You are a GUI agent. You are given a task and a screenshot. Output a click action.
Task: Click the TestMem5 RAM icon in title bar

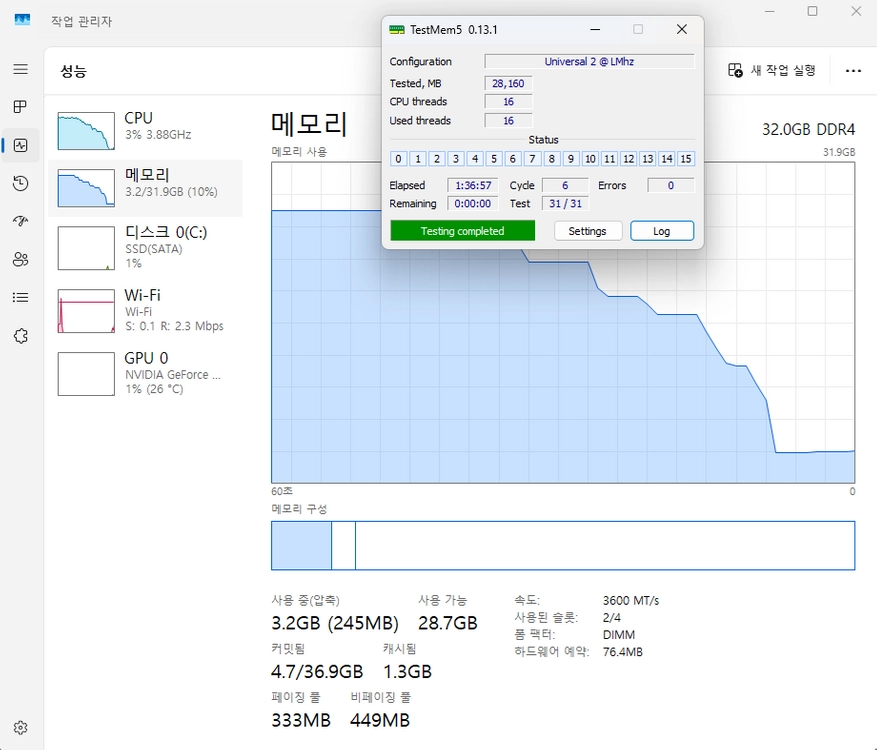click(x=397, y=30)
